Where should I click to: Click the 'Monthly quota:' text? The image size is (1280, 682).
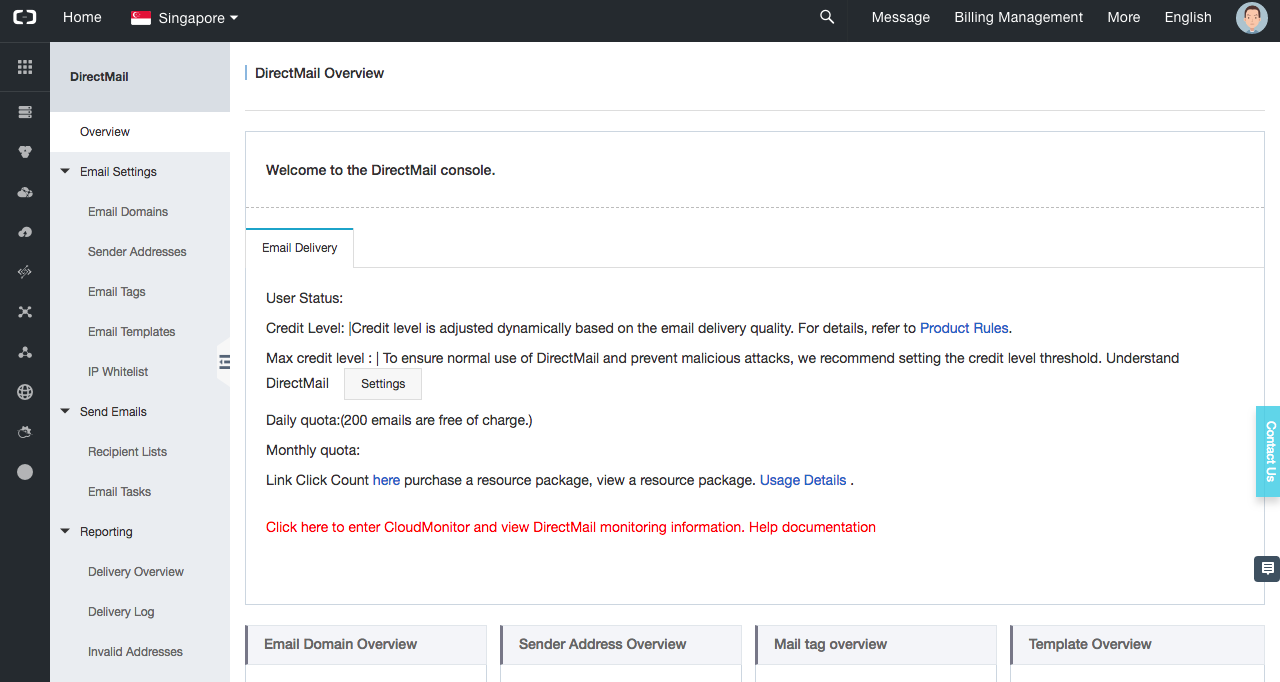pyautogui.click(x=313, y=450)
